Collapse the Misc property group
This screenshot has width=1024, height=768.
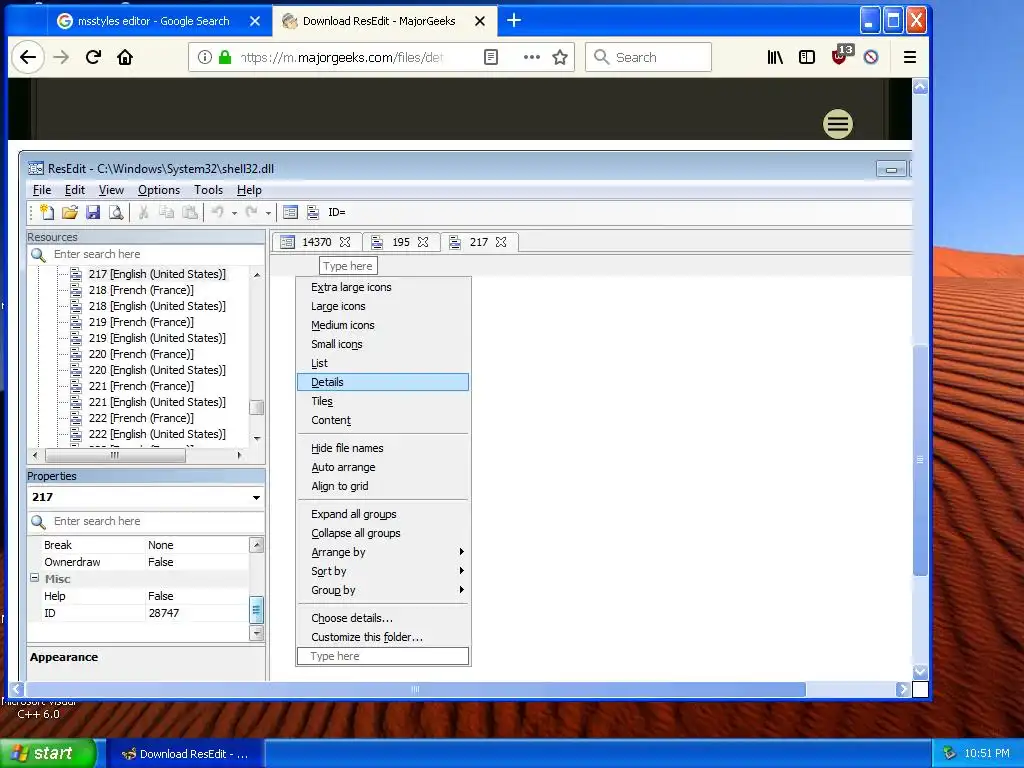point(35,578)
